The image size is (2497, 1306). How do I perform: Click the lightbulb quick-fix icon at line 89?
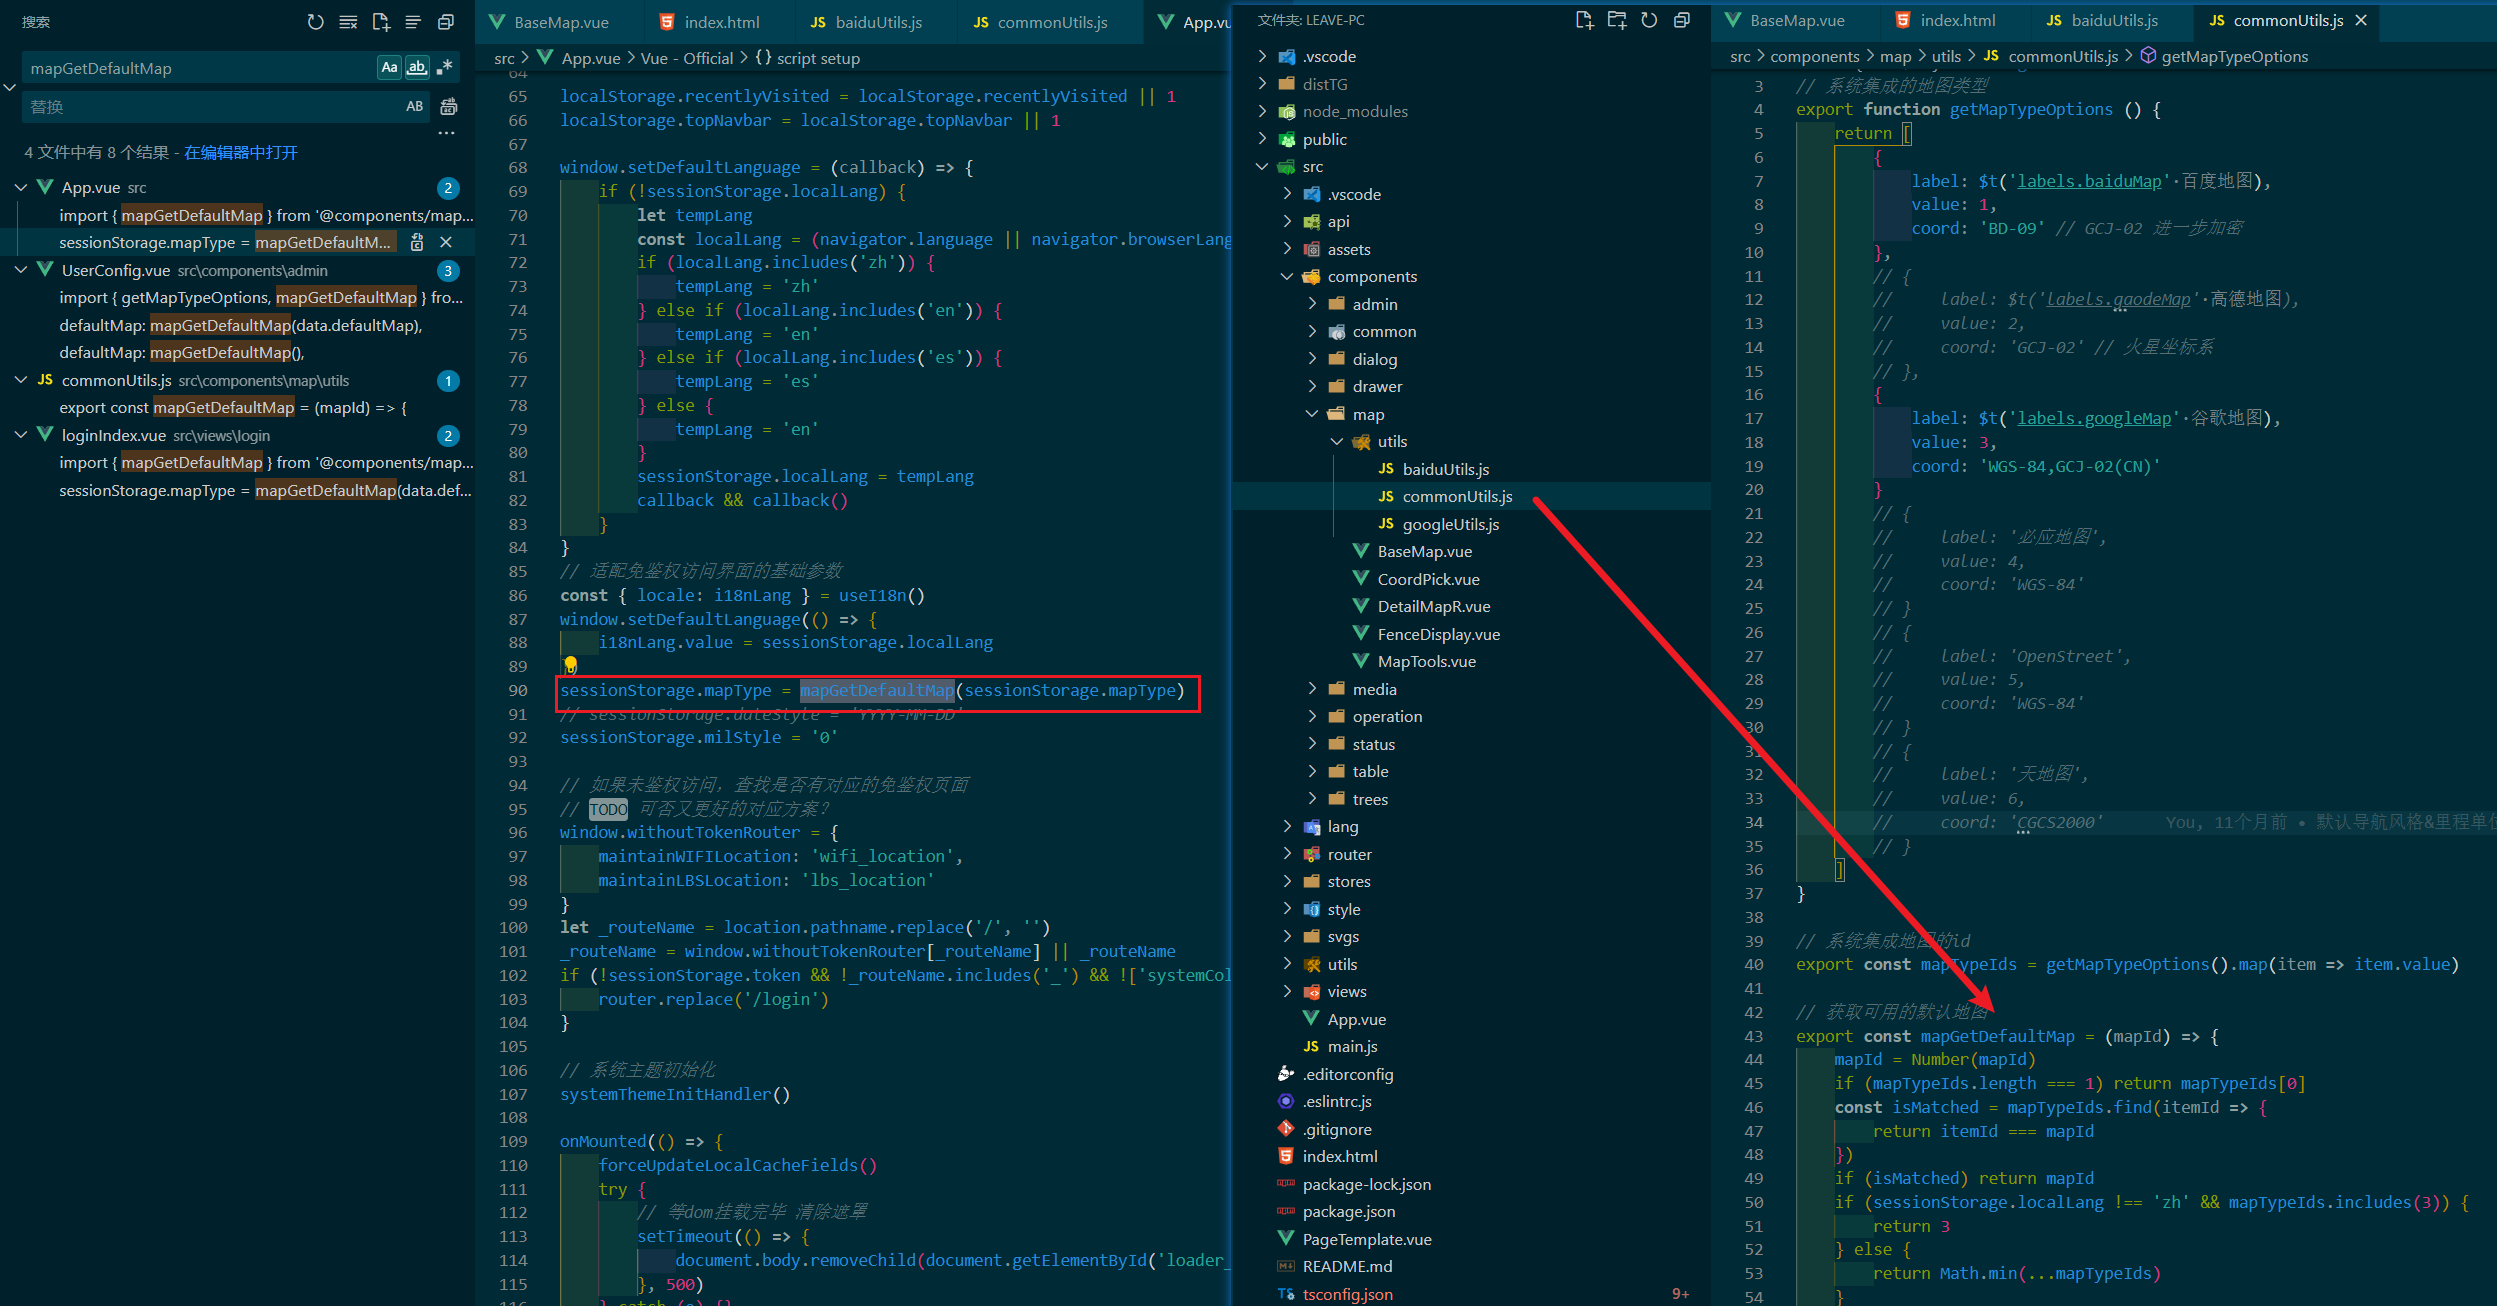tap(570, 665)
